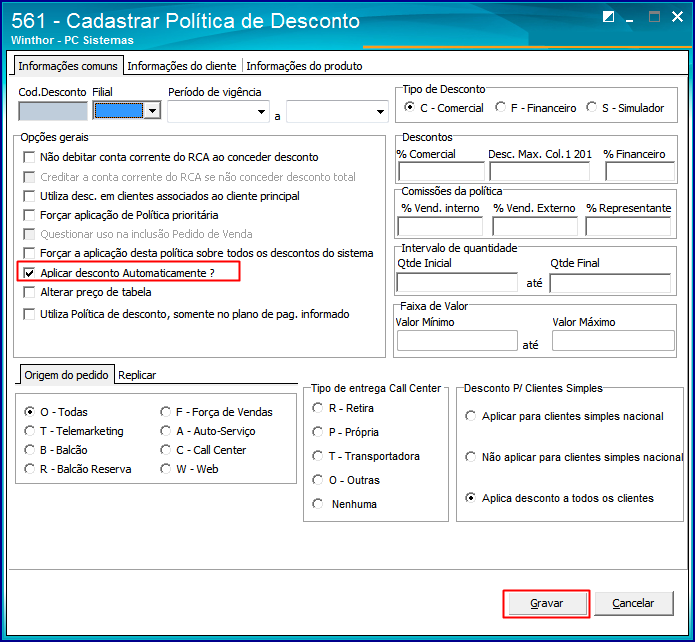Click the Gravar button
Viewport: 695px width, 642px height.
(547, 603)
